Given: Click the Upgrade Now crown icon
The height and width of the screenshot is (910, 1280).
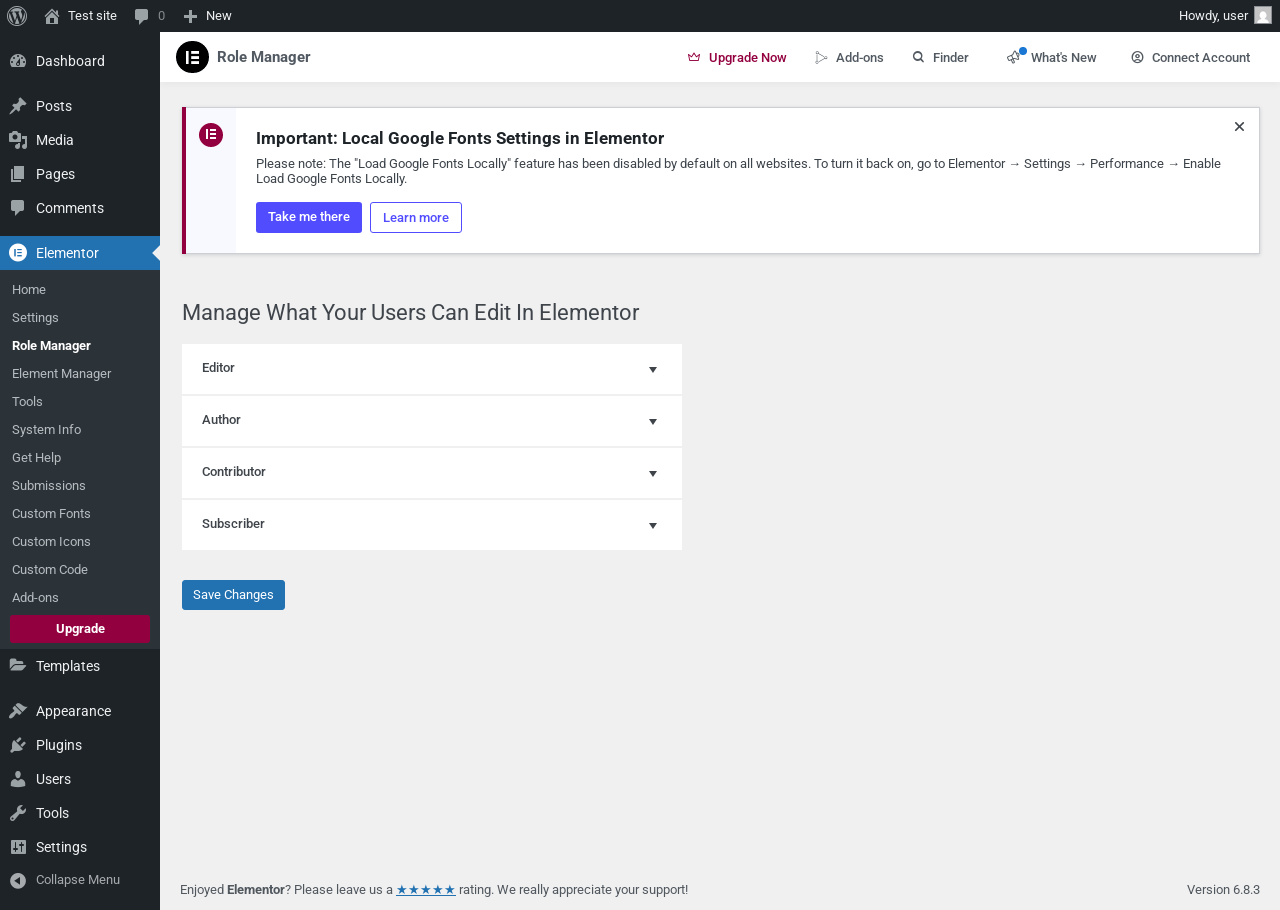Looking at the screenshot, I should click(x=694, y=58).
